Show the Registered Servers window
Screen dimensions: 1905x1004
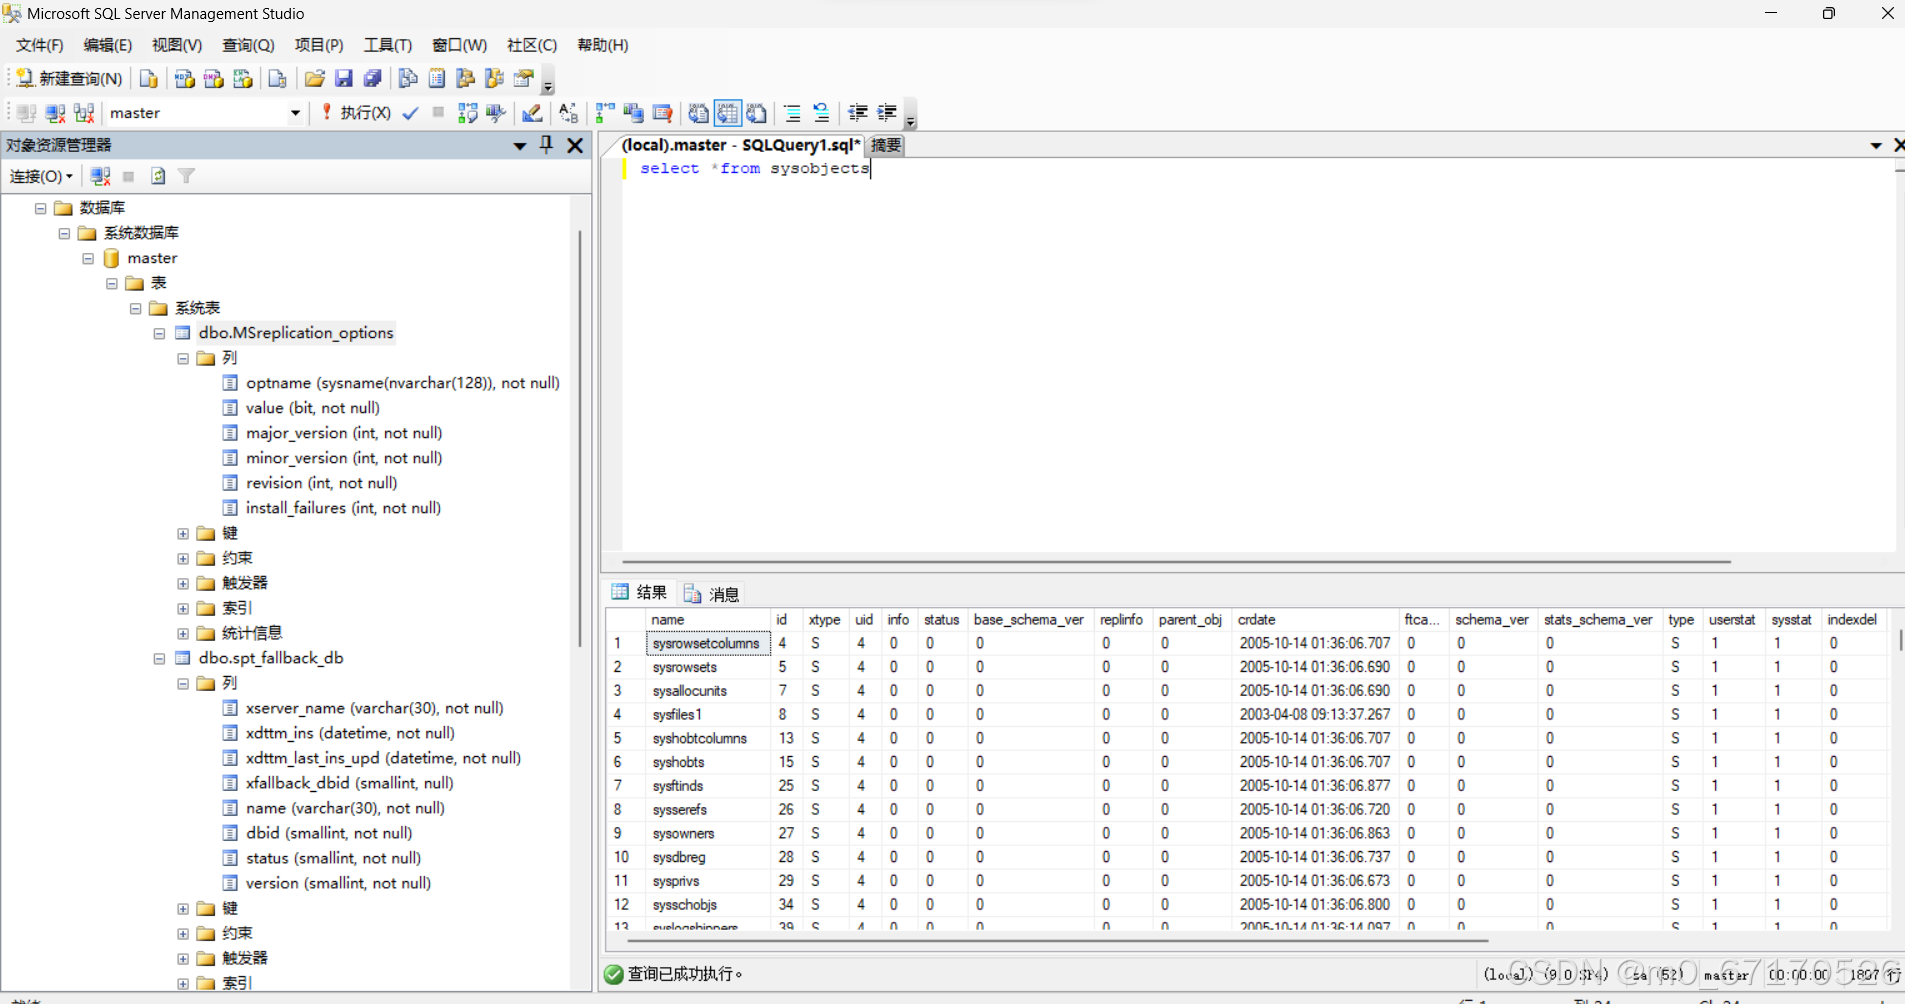(x=408, y=78)
